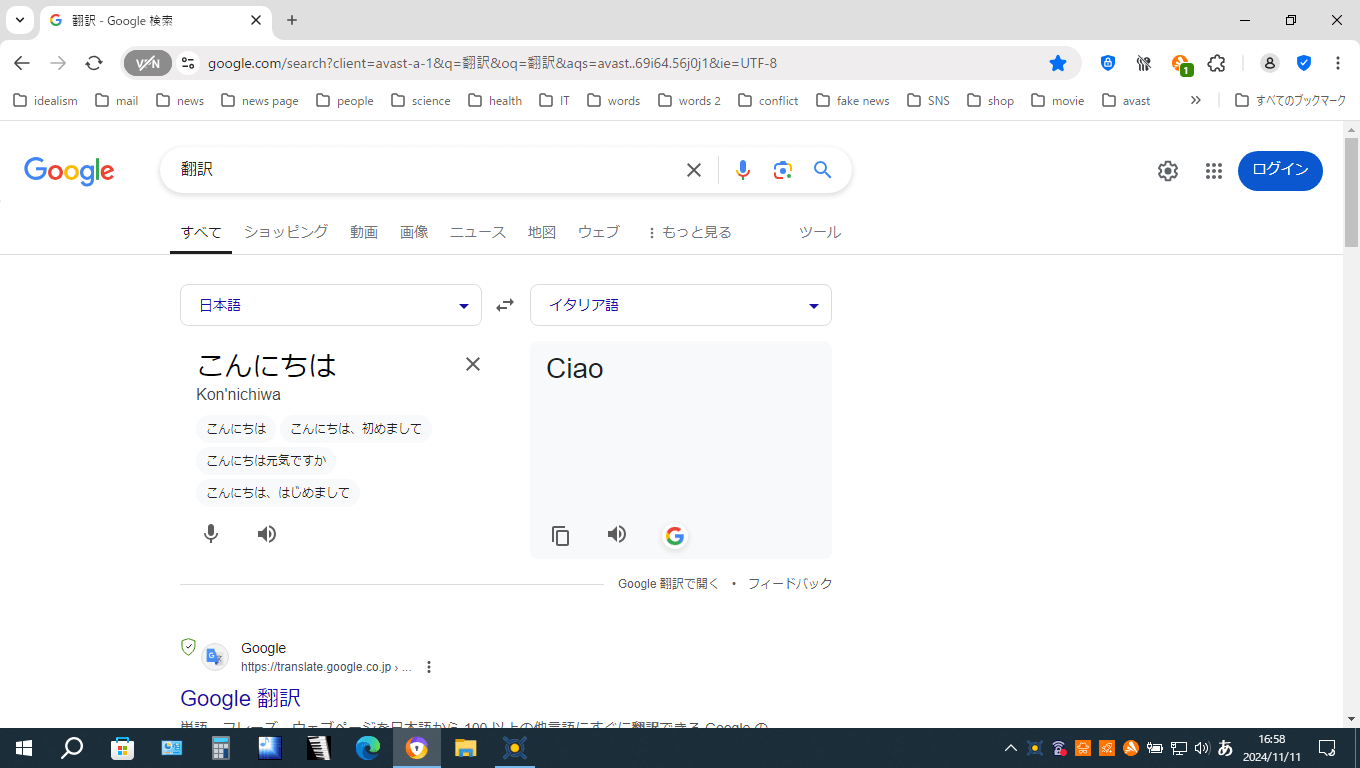The height and width of the screenshot is (768, 1360).
Task: Open the browser profile icon
Action: (x=1270, y=63)
